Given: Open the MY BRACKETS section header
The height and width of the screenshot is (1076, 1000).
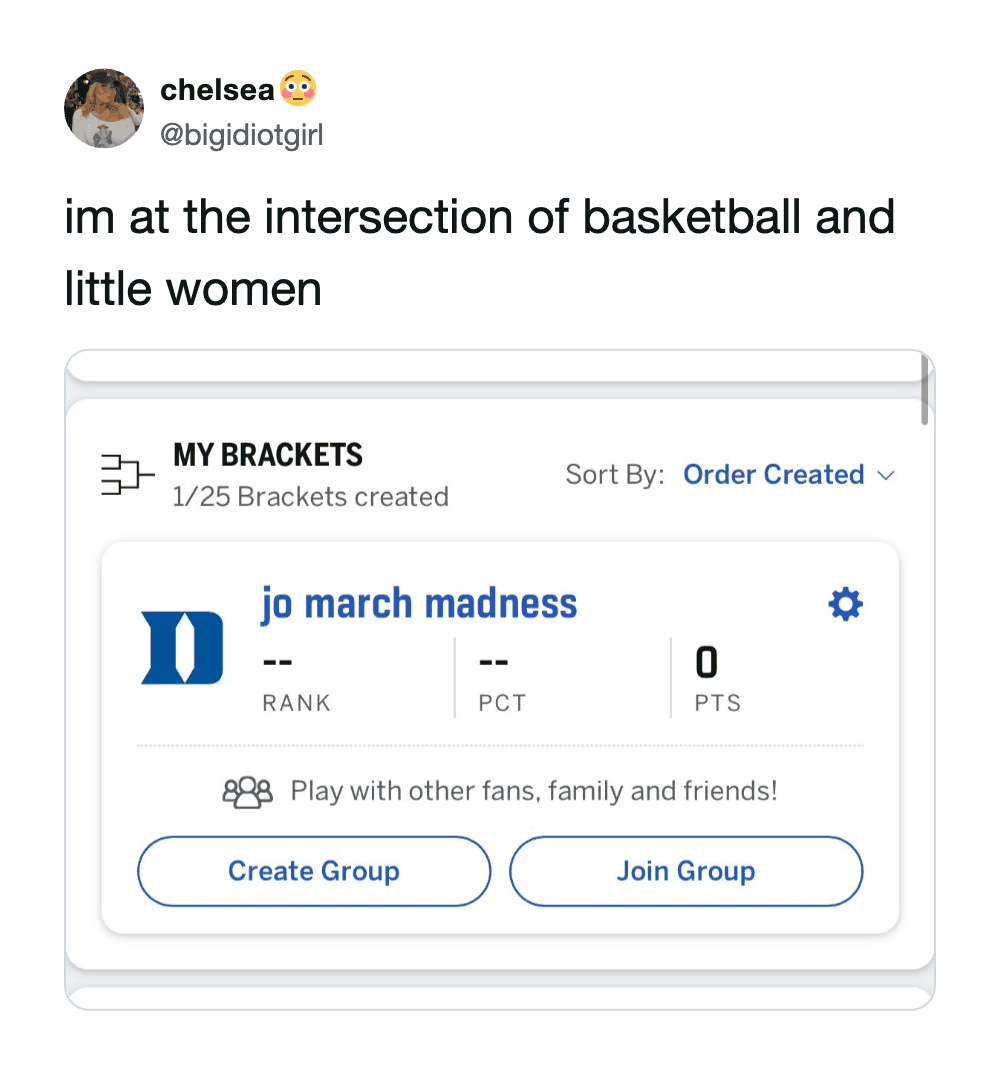Looking at the screenshot, I should (x=267, y=455).
